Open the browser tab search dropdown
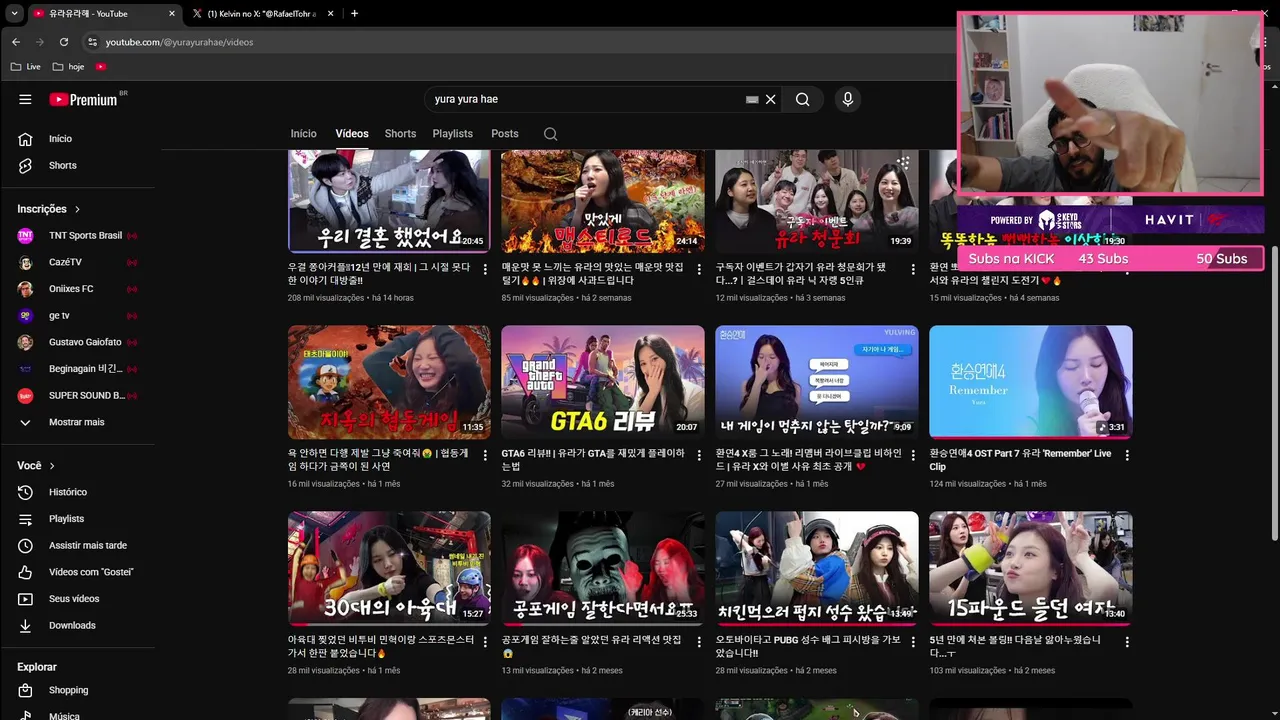 click(x=14, y=14)
